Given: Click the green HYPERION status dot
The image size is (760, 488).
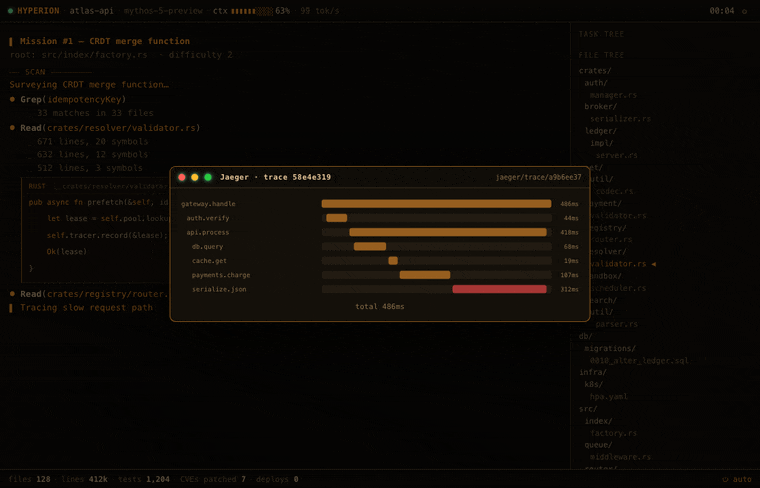Looking at the screenshot, I should (11, 11).
